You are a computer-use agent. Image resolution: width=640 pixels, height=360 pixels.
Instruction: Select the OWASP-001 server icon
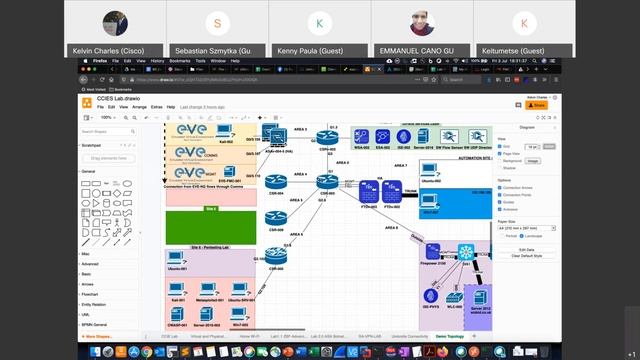click(177, 314)
